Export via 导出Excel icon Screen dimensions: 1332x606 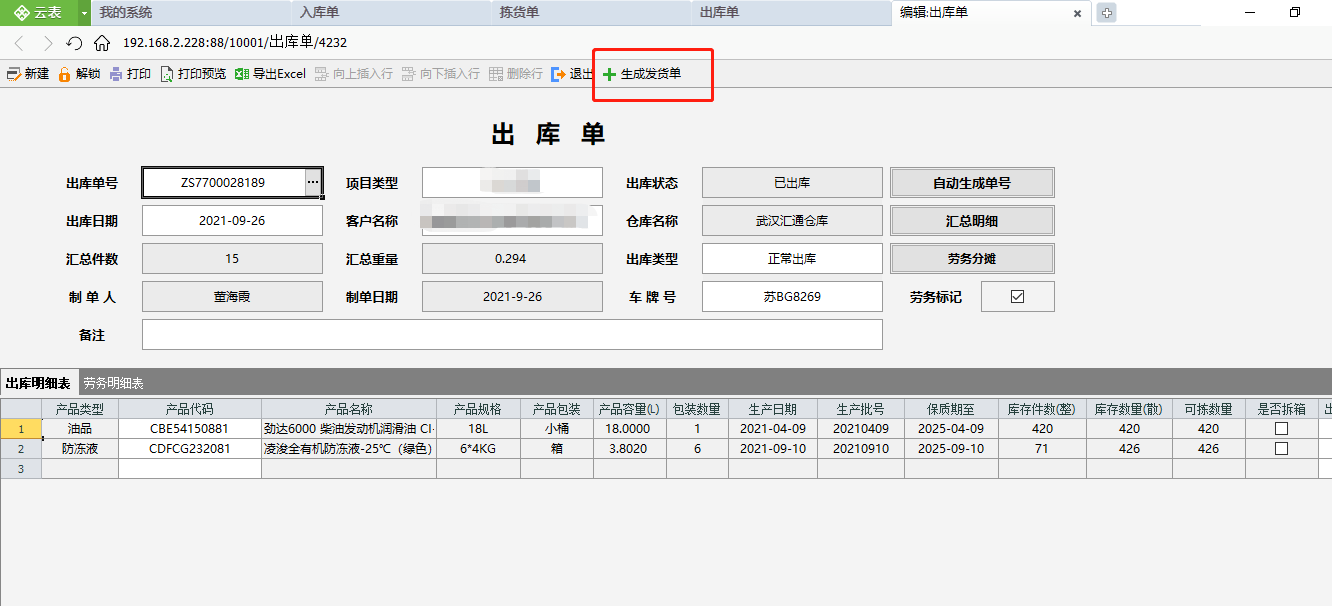(242, 74)
